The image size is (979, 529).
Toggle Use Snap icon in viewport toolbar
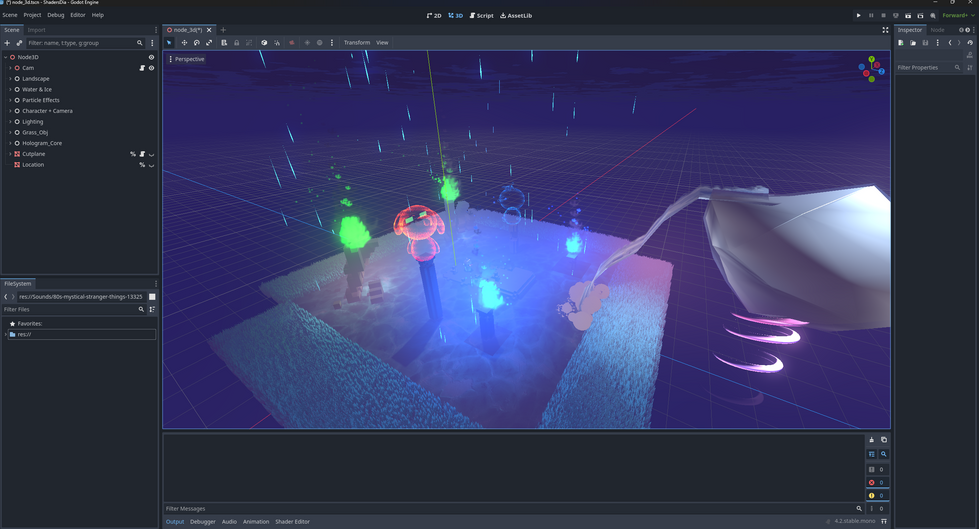[277, 42]
